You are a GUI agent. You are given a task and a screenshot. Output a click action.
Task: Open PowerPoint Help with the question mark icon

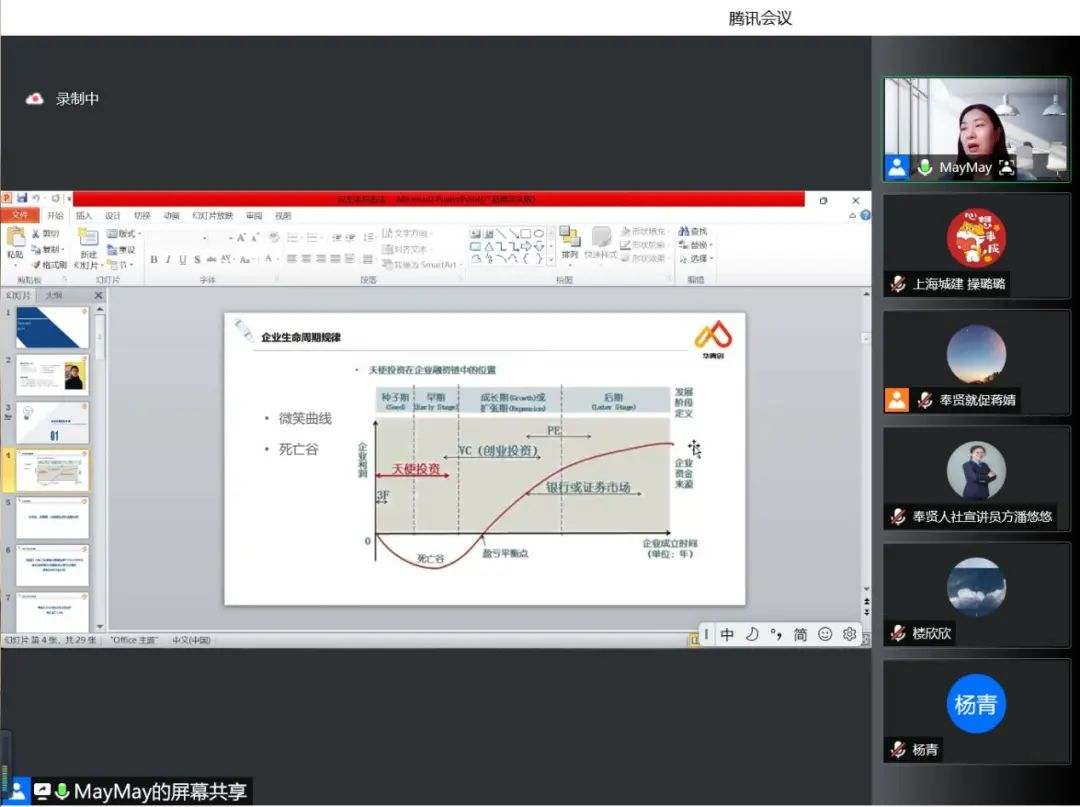click(x=866, y=216)
